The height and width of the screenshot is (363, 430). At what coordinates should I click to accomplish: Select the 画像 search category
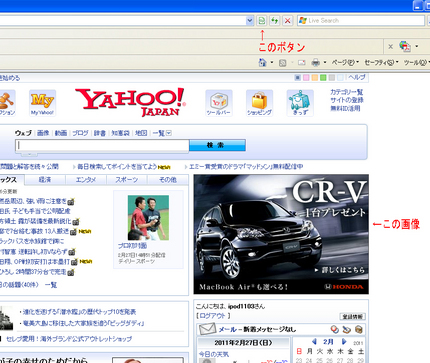tap(43, 133)
